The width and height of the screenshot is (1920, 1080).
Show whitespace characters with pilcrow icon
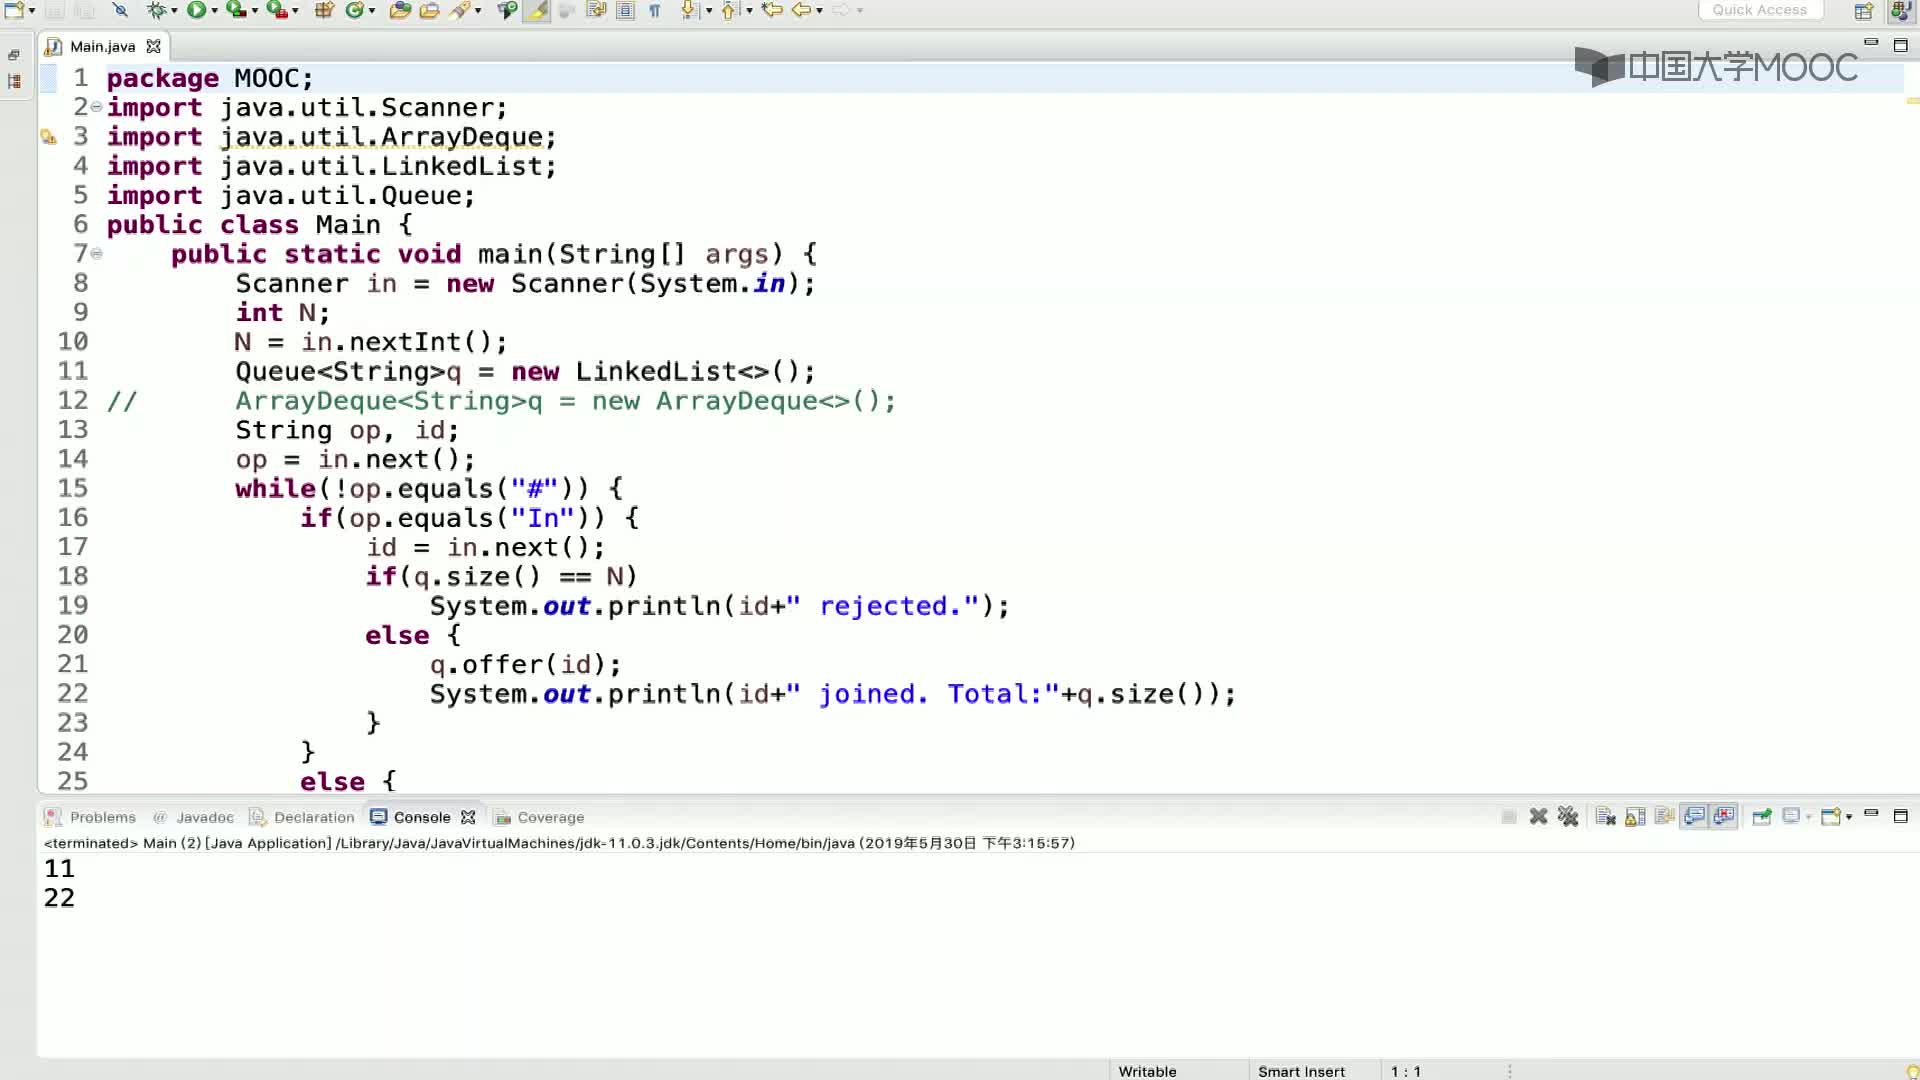coord(655,10)
